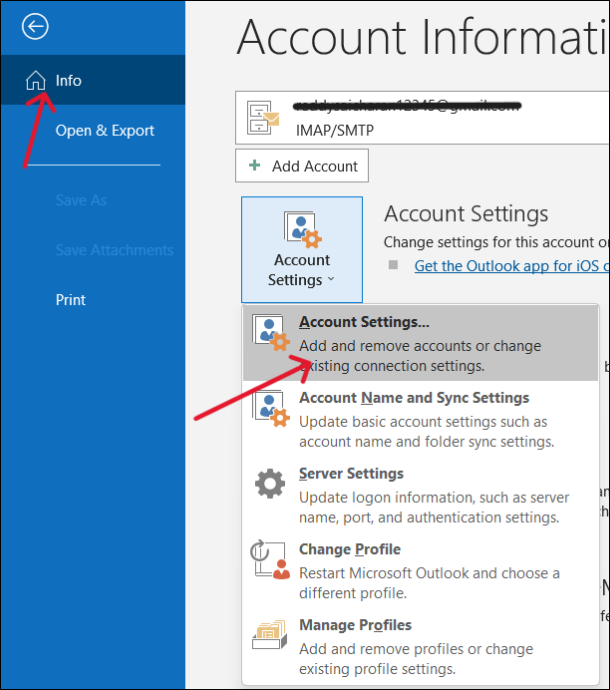Image resolution: width=610 pixels, height=690 pixels.
Task: Click the Account Settings person-gear button icon
Action: [302, 229]
